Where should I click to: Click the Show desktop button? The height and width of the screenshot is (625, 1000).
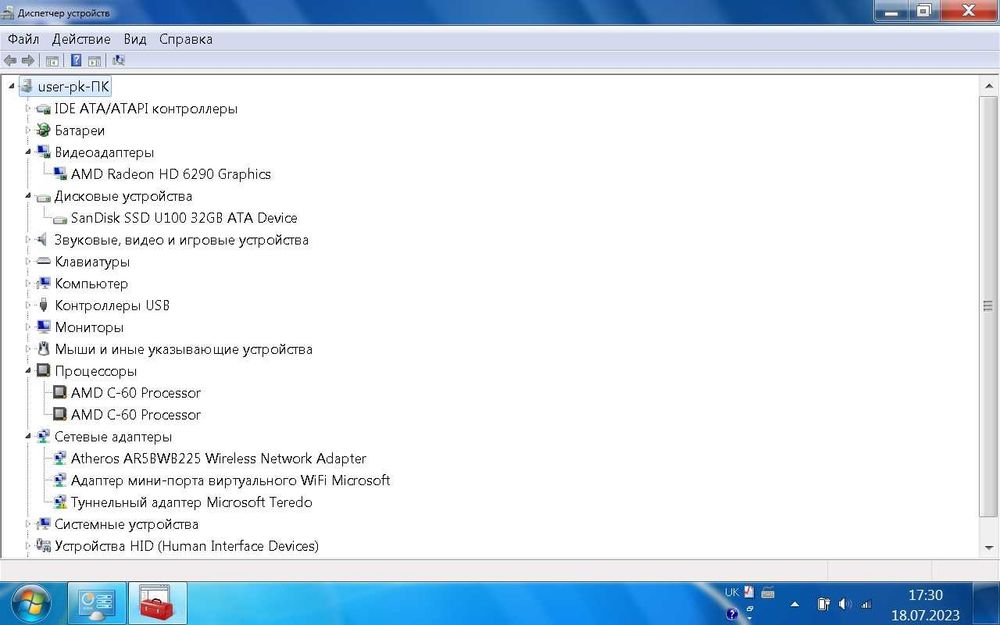(x=986, y=603)
